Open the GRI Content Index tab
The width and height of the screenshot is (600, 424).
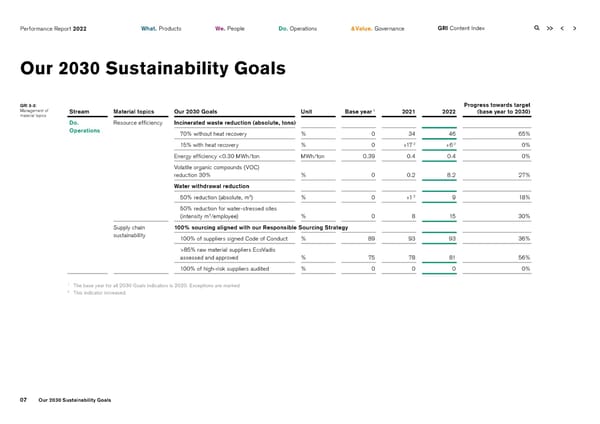point(461,28)
